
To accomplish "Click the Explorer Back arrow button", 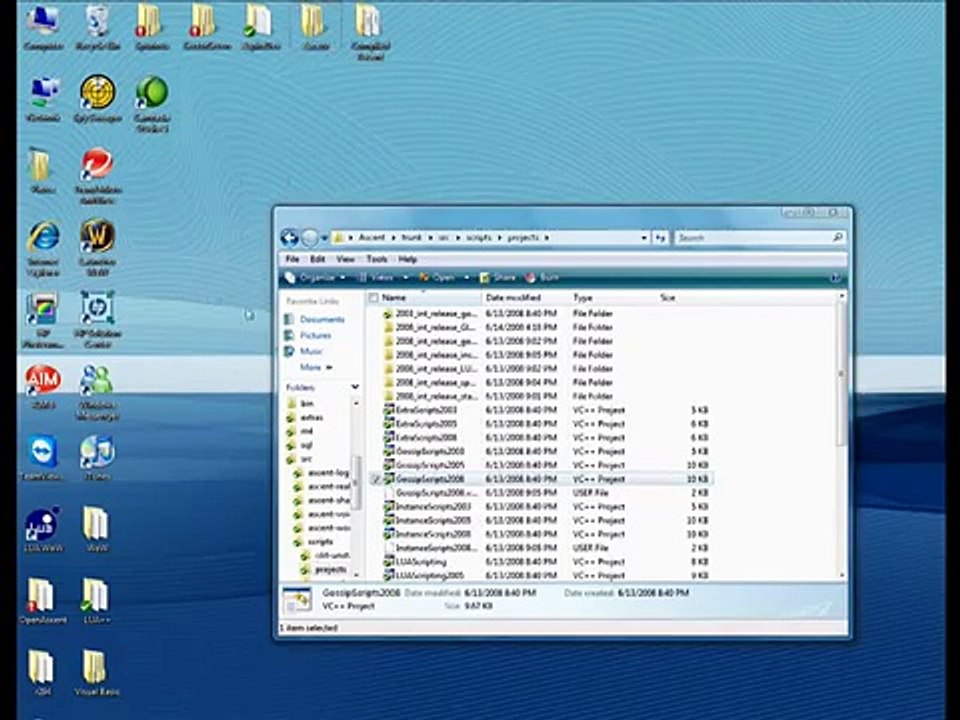I will (289, 238).
